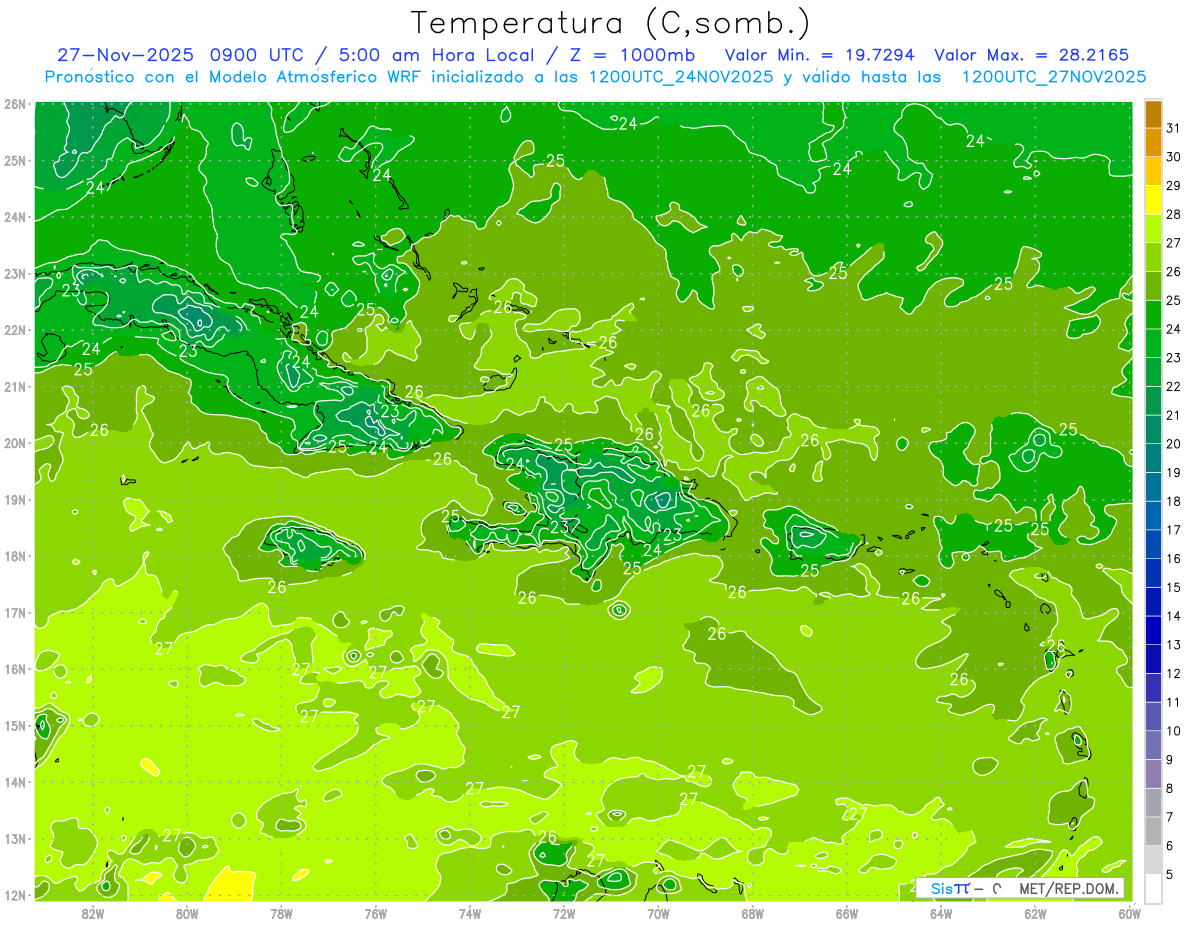Click the 30 value on the color scale

pos(1174,157)
